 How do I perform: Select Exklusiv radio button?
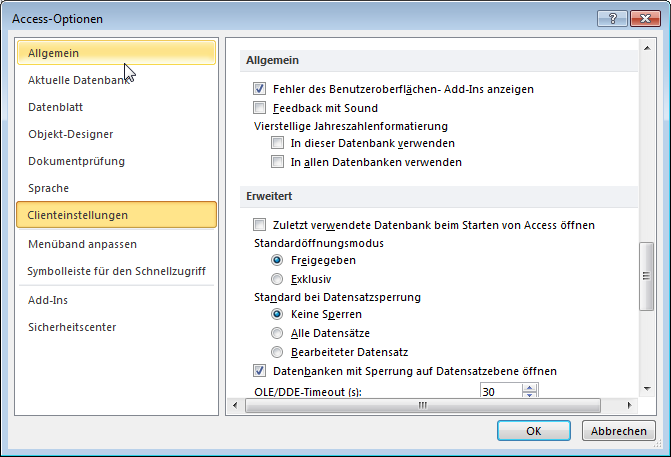click(x=278, y=279)
